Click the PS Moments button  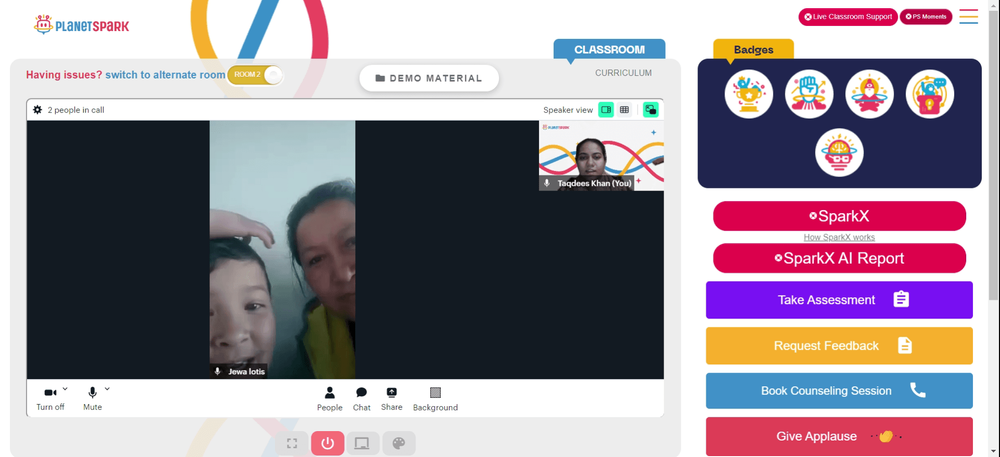tap(925, 17)
